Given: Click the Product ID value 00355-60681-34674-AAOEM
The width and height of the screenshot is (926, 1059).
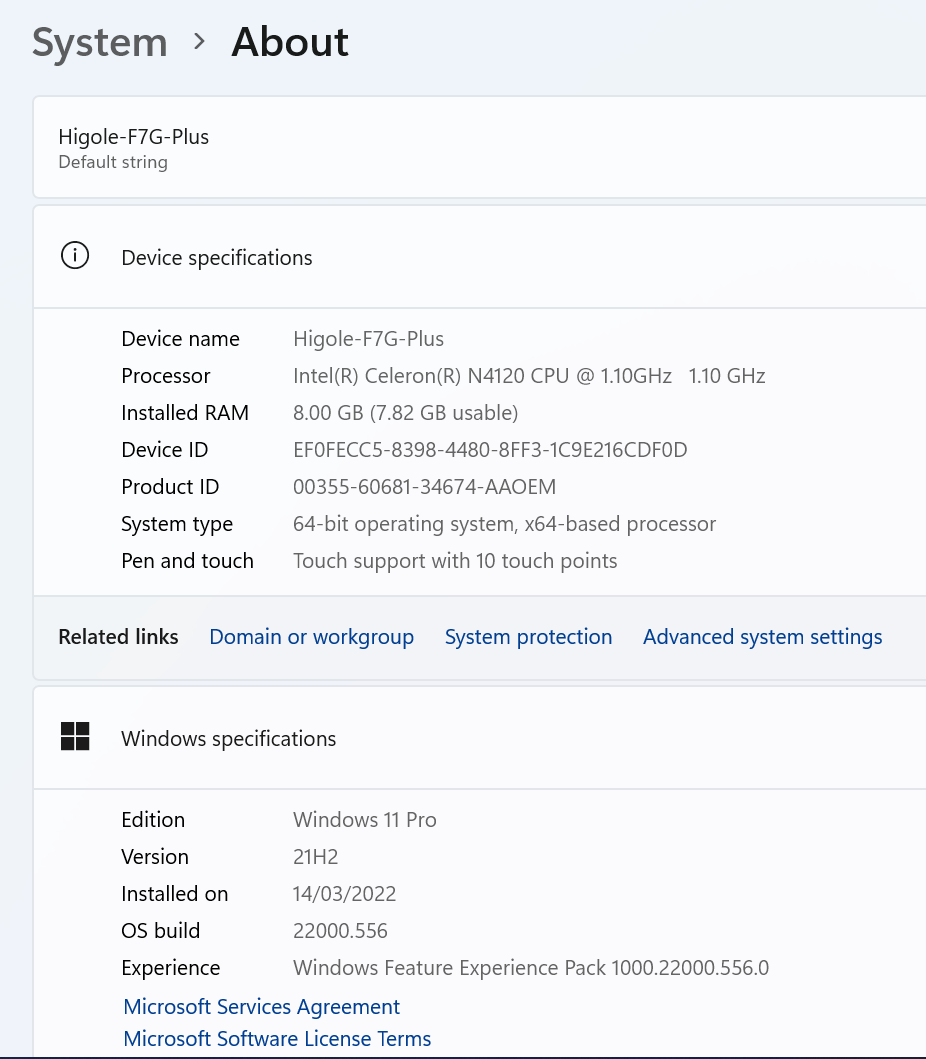Looking at the screenshot, I should (x=424, y=487).
